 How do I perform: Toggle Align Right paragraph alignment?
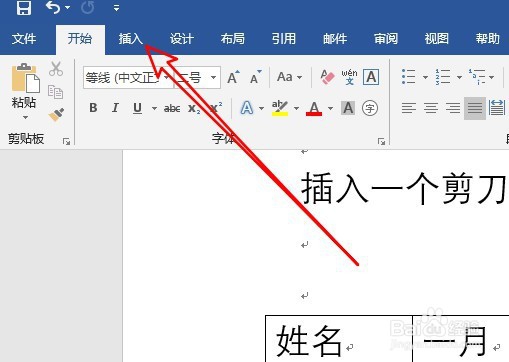coord(453,108)
